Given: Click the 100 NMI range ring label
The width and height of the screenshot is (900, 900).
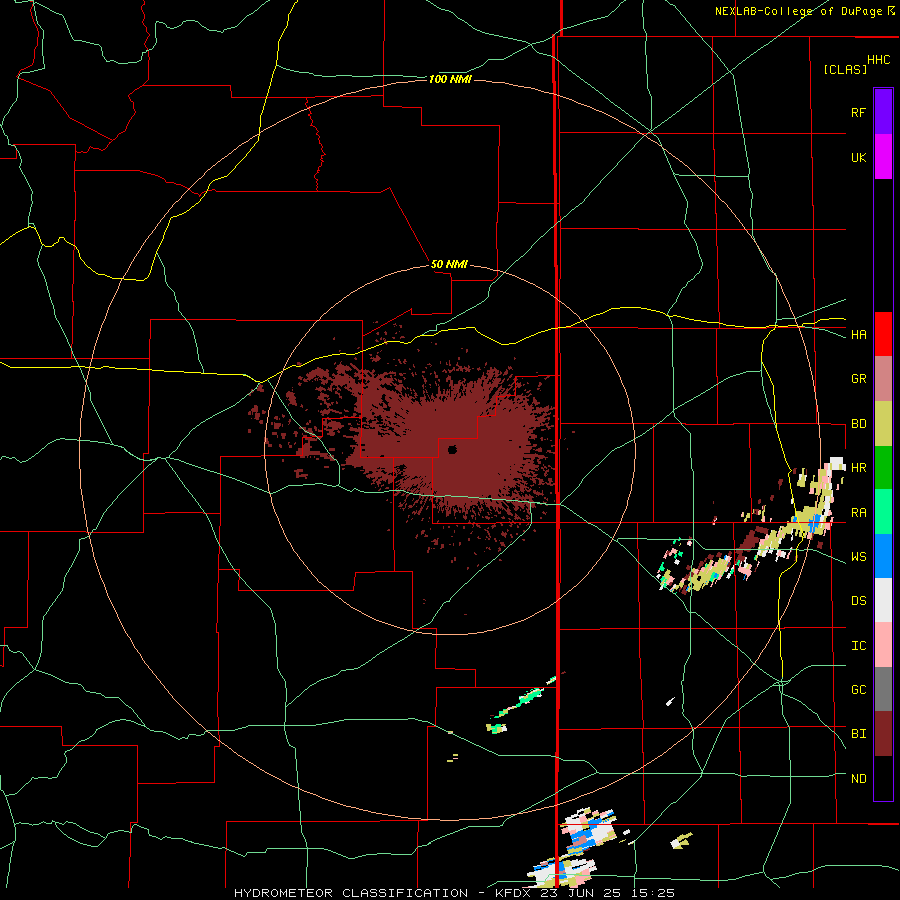Looking at the screenshot, I should click(450, 79).
